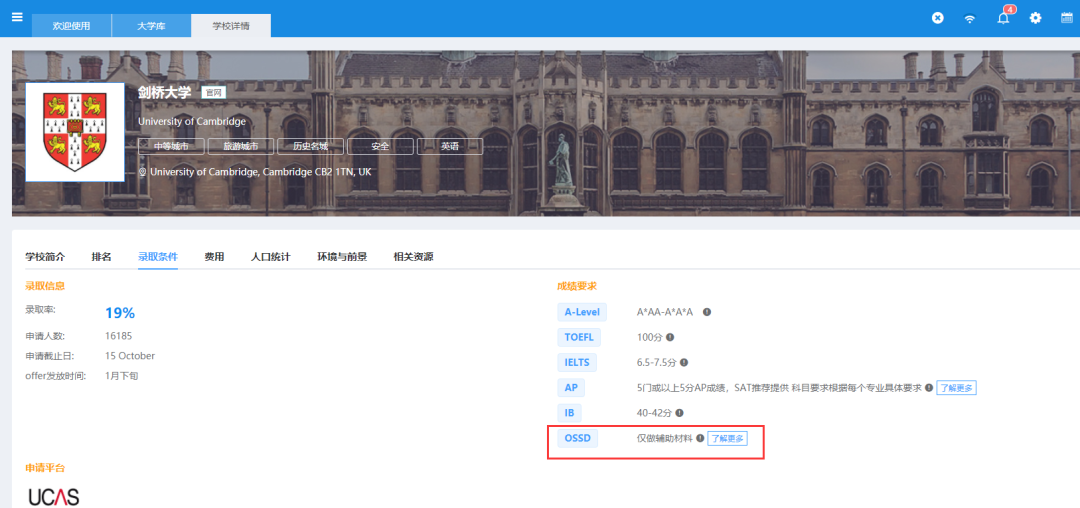
Task: Click the 录取信息 heading
Action: 45,286
